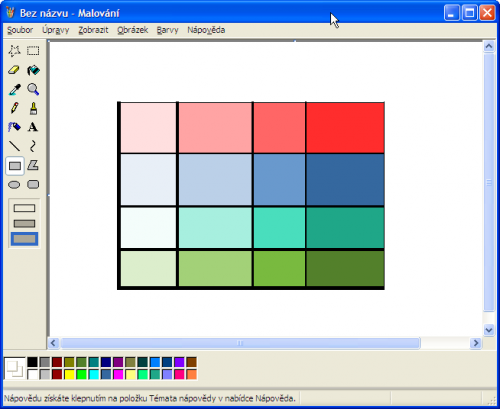This screenshot has height=409, width=500.
Task: Select the Polygon tool
Action: 33,165
